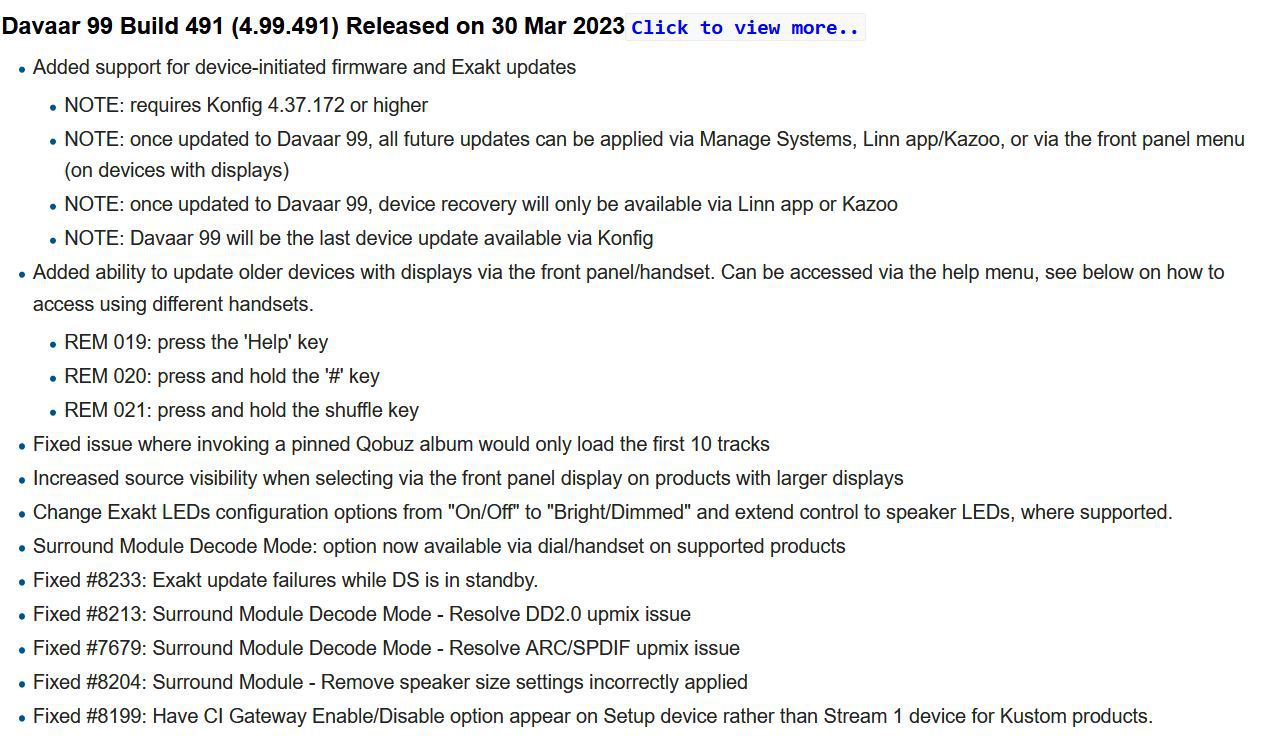Viewport: 1261px width, 753px height.
Task: Click the note on device recovery via Linn app
Action: 481,204
